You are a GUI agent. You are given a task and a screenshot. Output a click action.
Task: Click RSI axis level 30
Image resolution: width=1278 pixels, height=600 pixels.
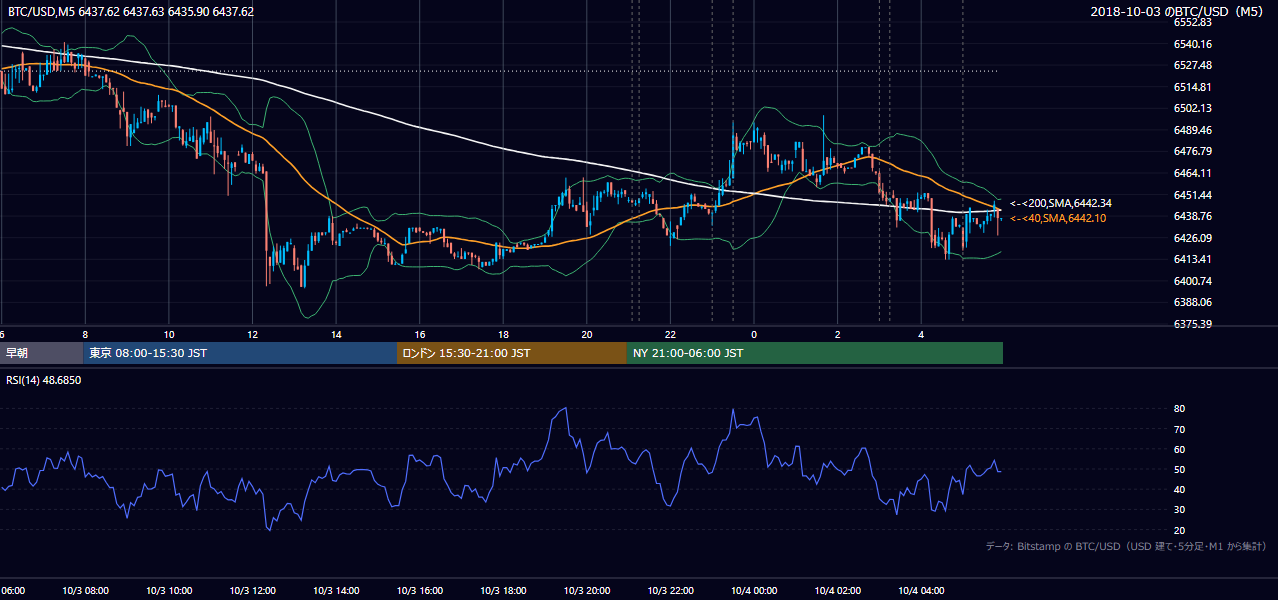[x=1179, y=510]
